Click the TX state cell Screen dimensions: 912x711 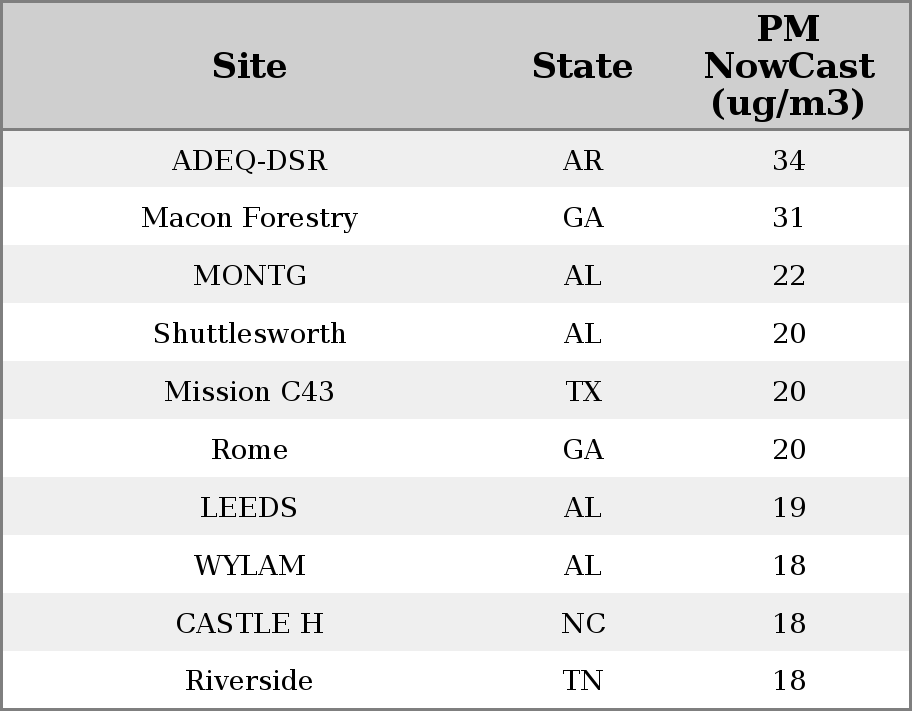(x=583, y=391)
